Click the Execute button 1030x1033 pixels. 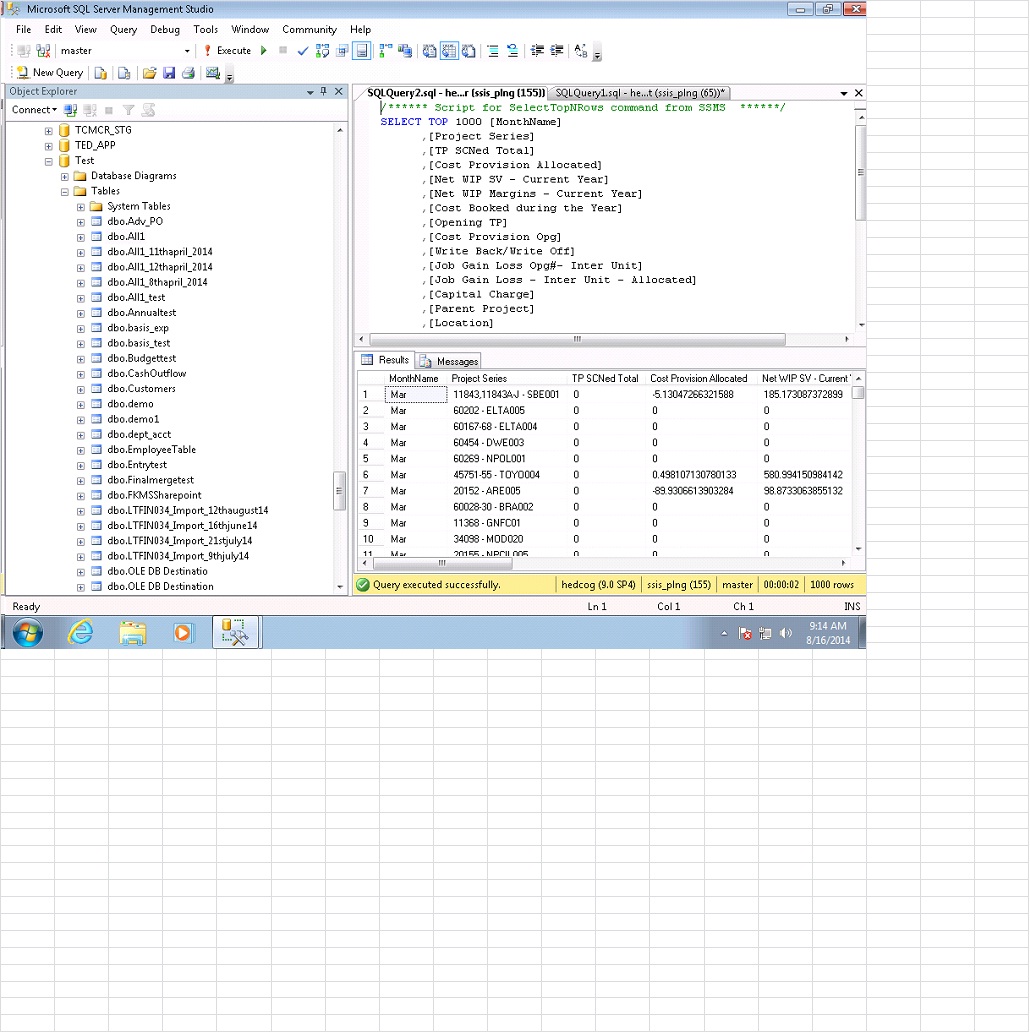tap(227, 51)
